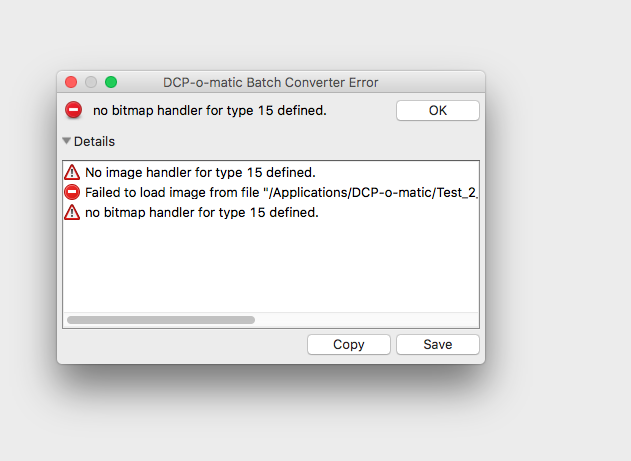
Task: Copy the error details using Copy button
Action: click(348, 344)
